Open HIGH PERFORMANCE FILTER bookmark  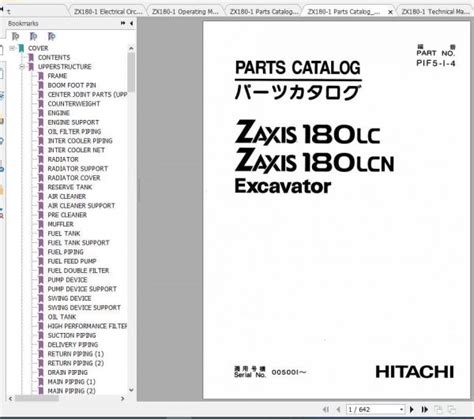click(x=87, y=326)
